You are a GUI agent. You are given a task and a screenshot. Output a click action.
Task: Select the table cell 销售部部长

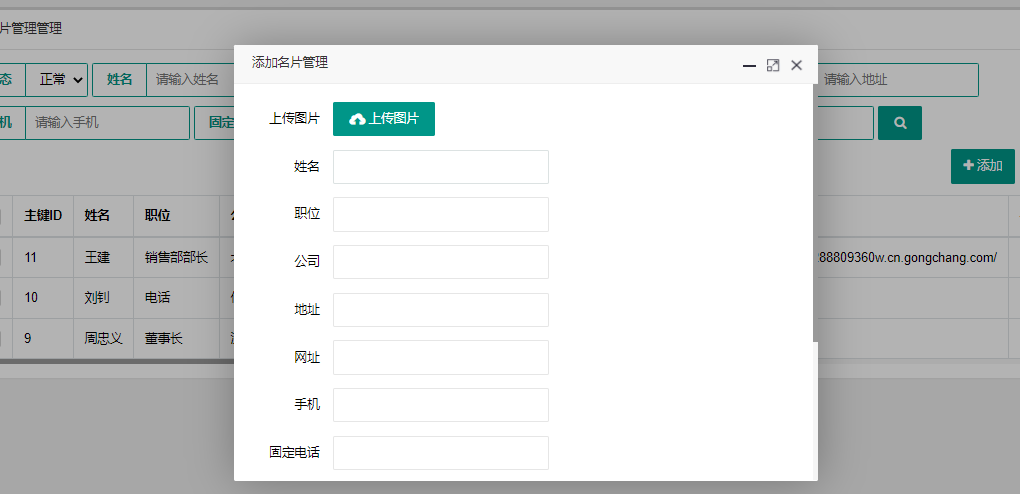[x=176, y=257]
